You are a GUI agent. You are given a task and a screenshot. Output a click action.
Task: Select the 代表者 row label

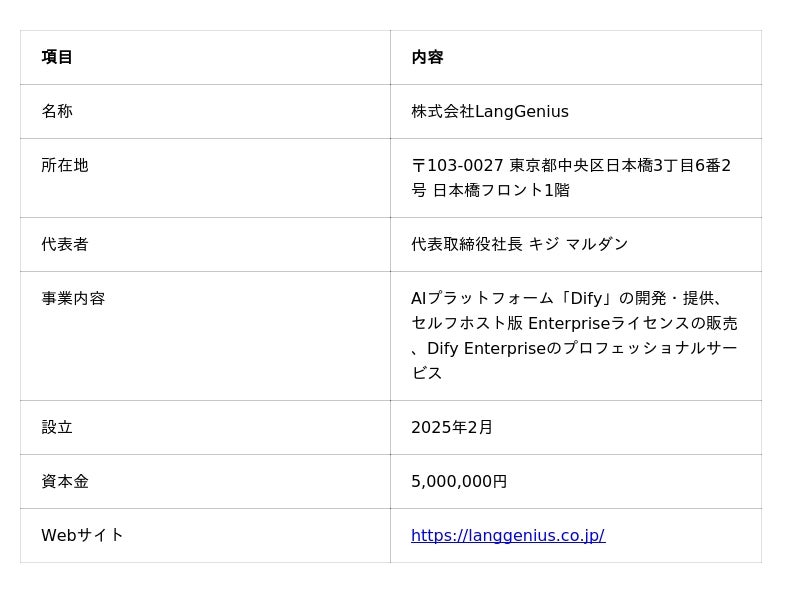(65, 244)
